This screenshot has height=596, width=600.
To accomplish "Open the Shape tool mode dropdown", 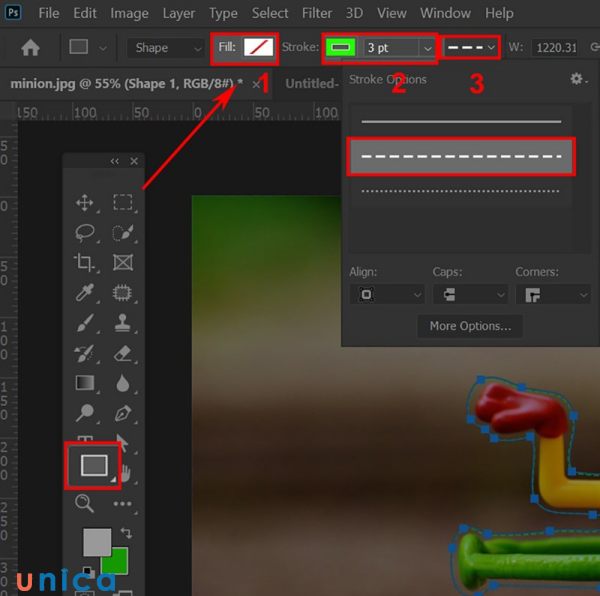I will pos(166,48).
